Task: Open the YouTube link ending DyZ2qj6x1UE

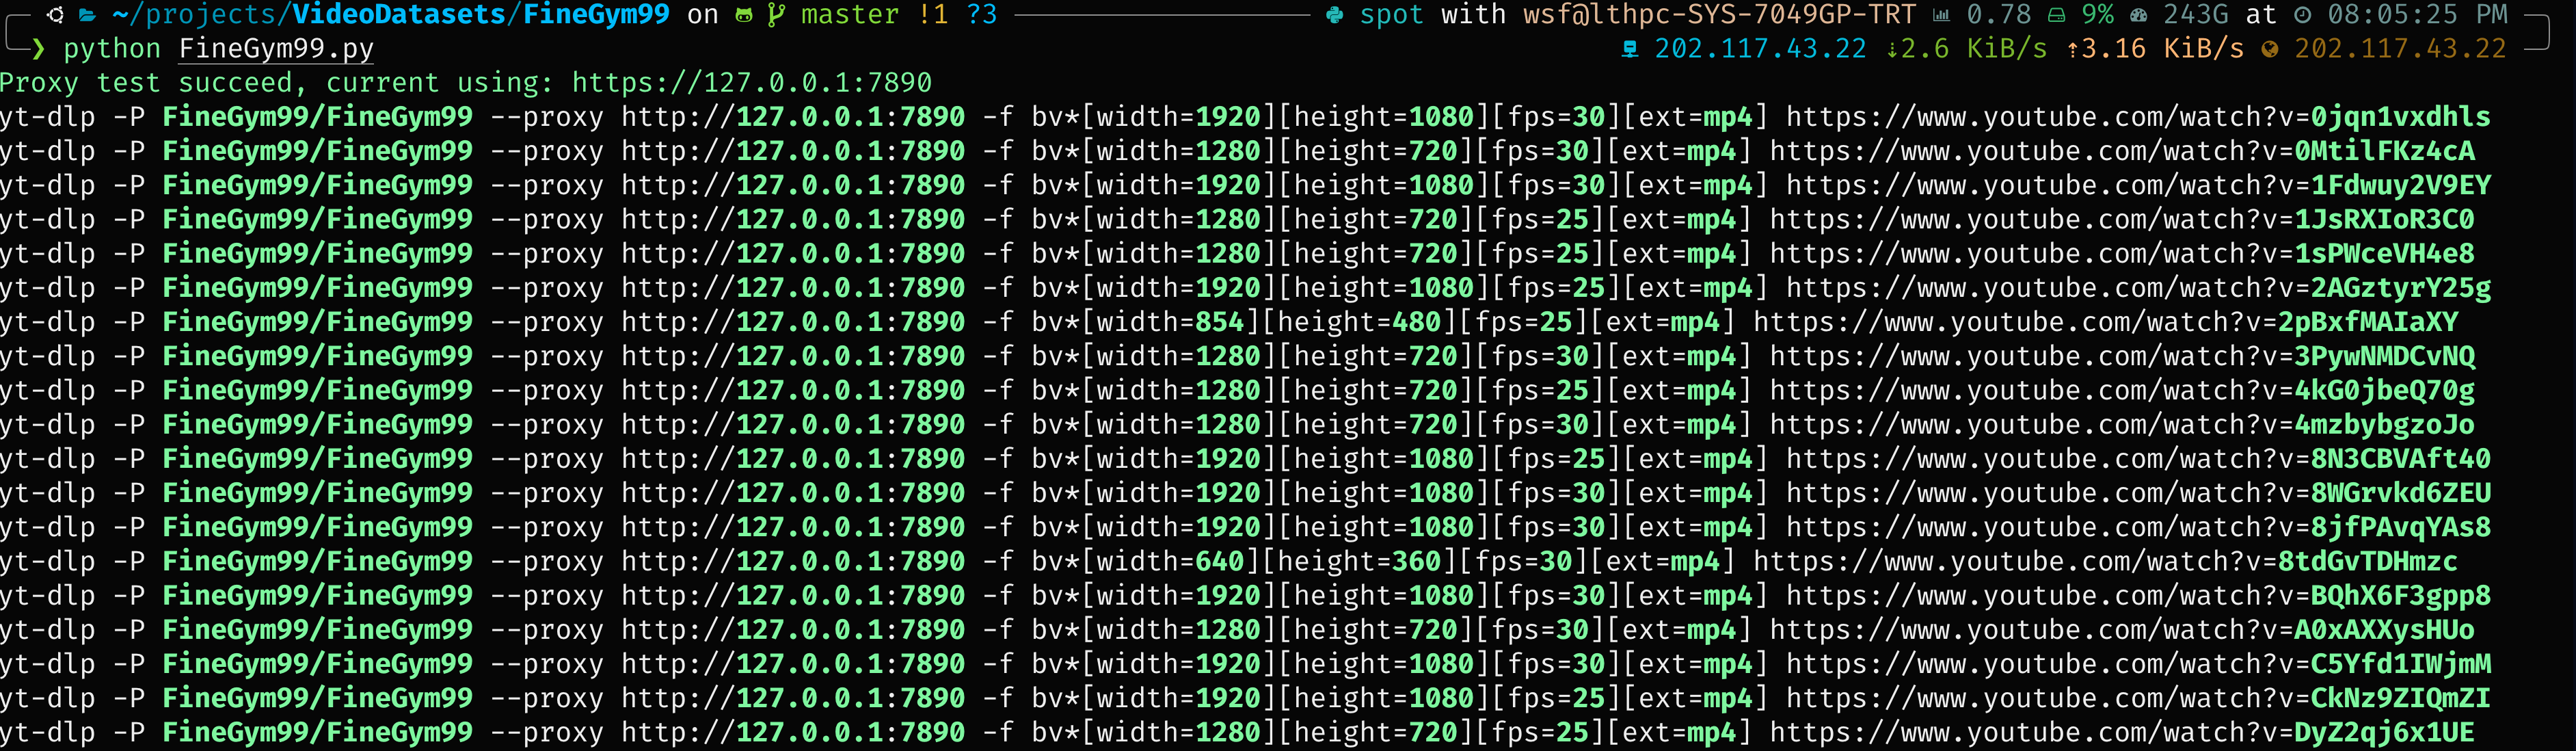Action: (2122, 732)
